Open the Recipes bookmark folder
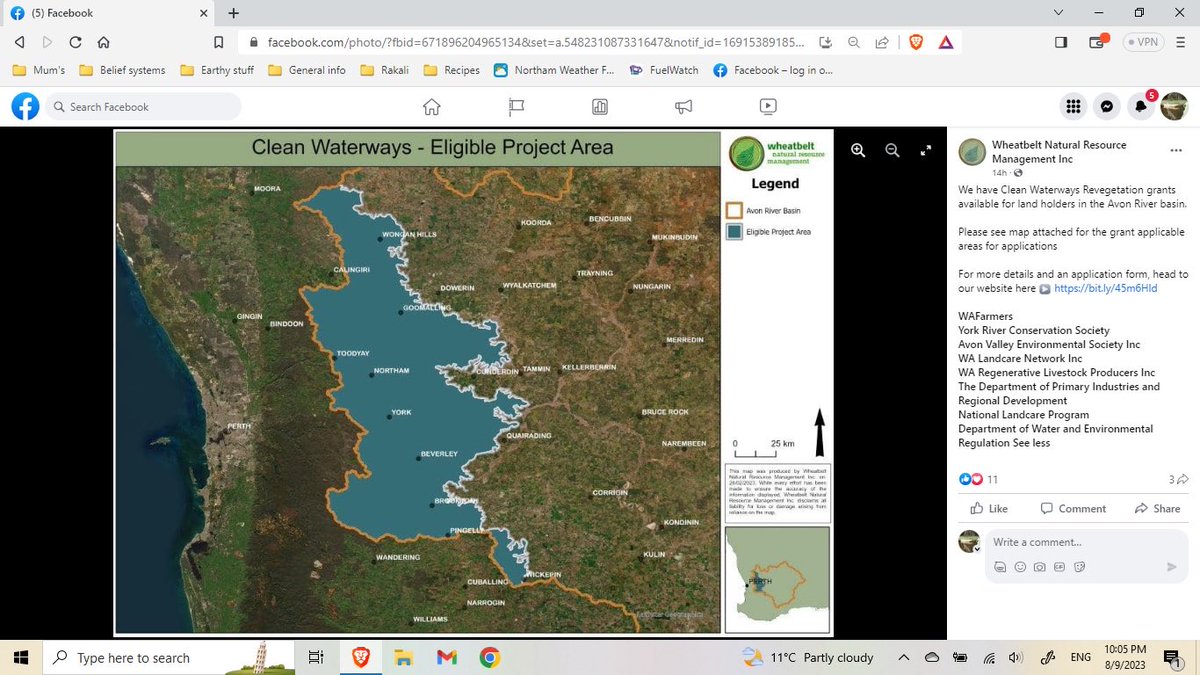 452,70
